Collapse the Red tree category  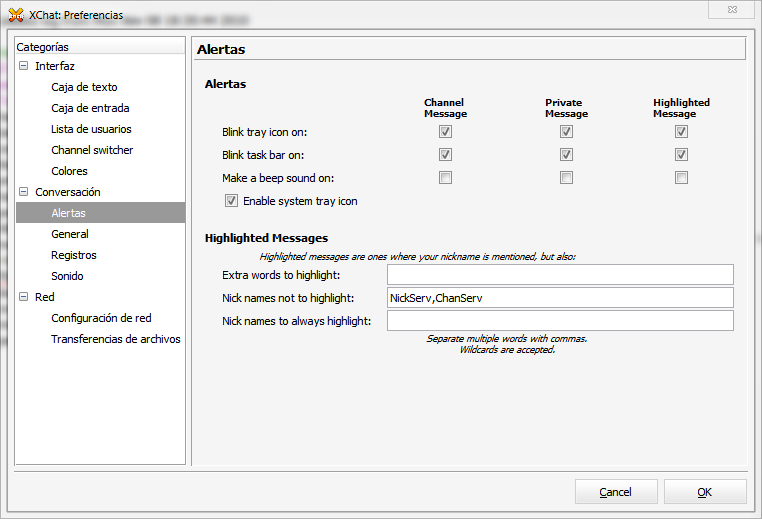[23, 297]
